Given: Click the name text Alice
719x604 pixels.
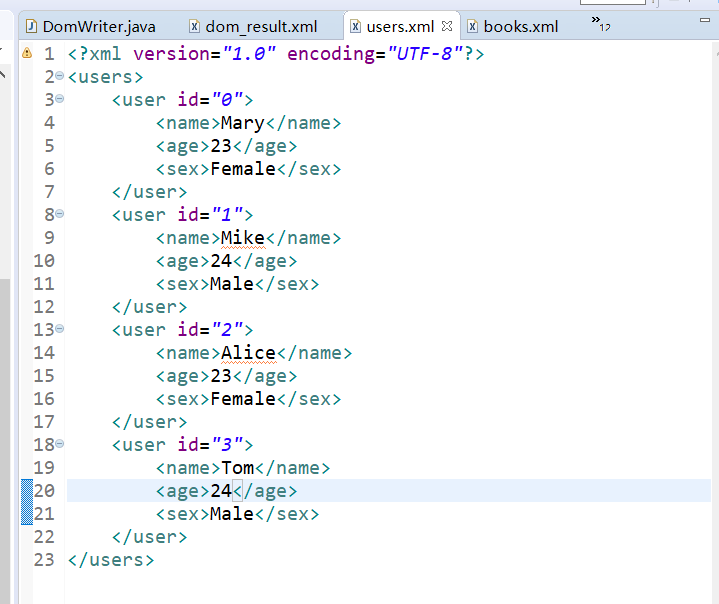Looking at the screenshot, I should point(248,353).
